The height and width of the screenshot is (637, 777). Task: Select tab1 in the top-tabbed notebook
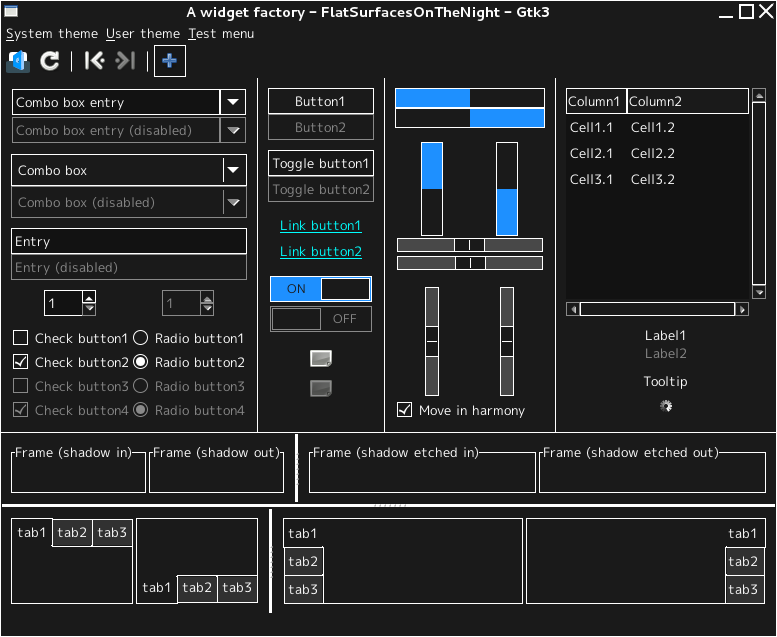point(32,533)
